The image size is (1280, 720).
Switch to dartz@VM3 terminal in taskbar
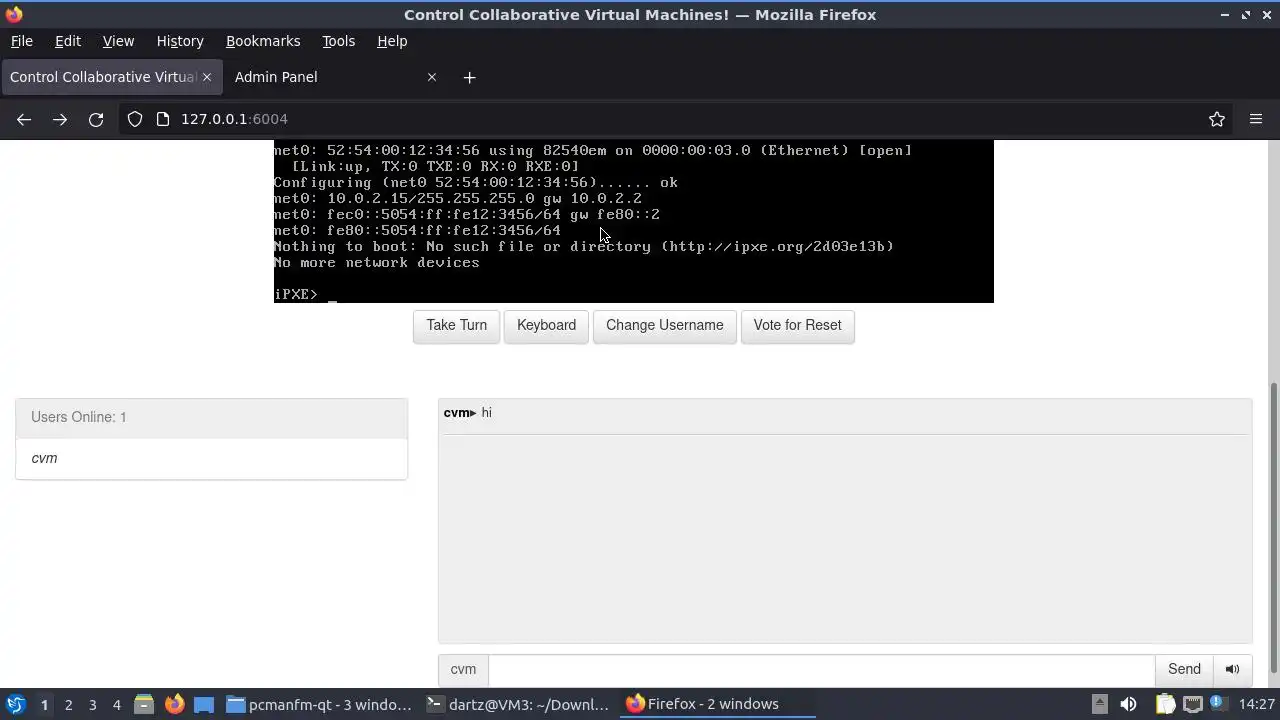coord(518,704)
